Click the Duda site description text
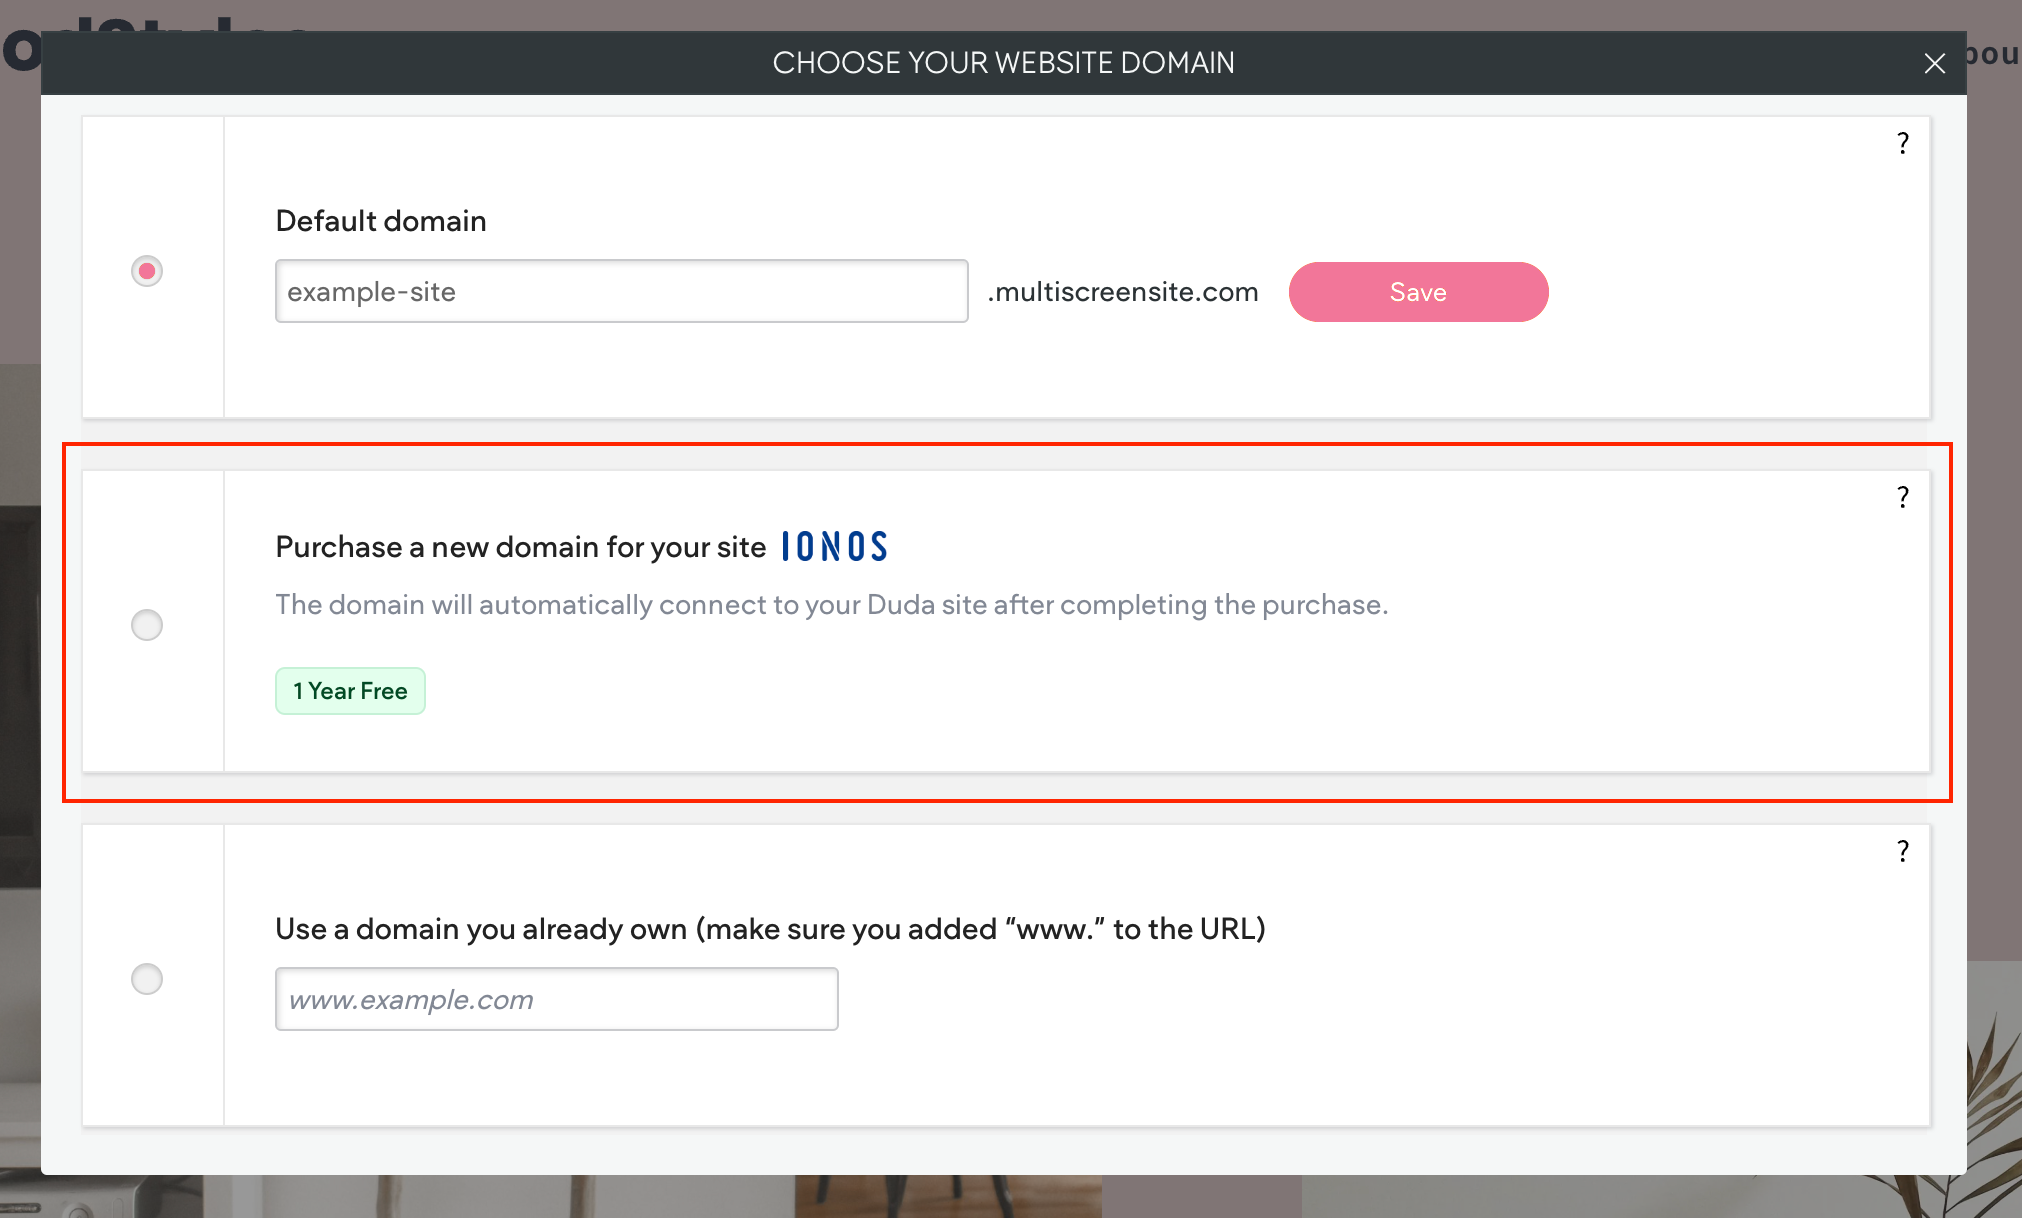 click(x=832, y=604)
